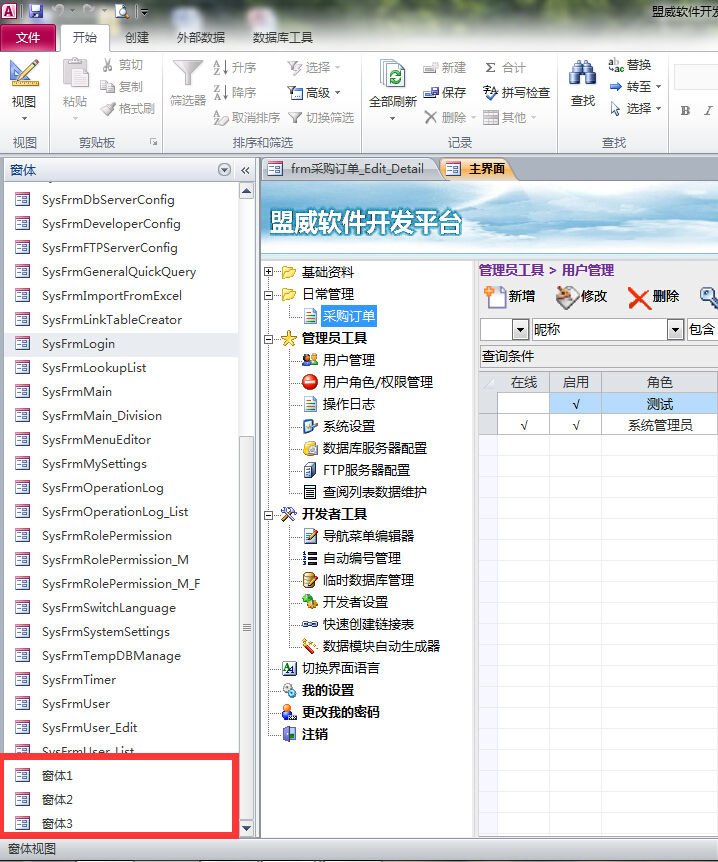Click the Save icon in quick access toolbar
The image size is (718, 862).
[x=36, y=10]
